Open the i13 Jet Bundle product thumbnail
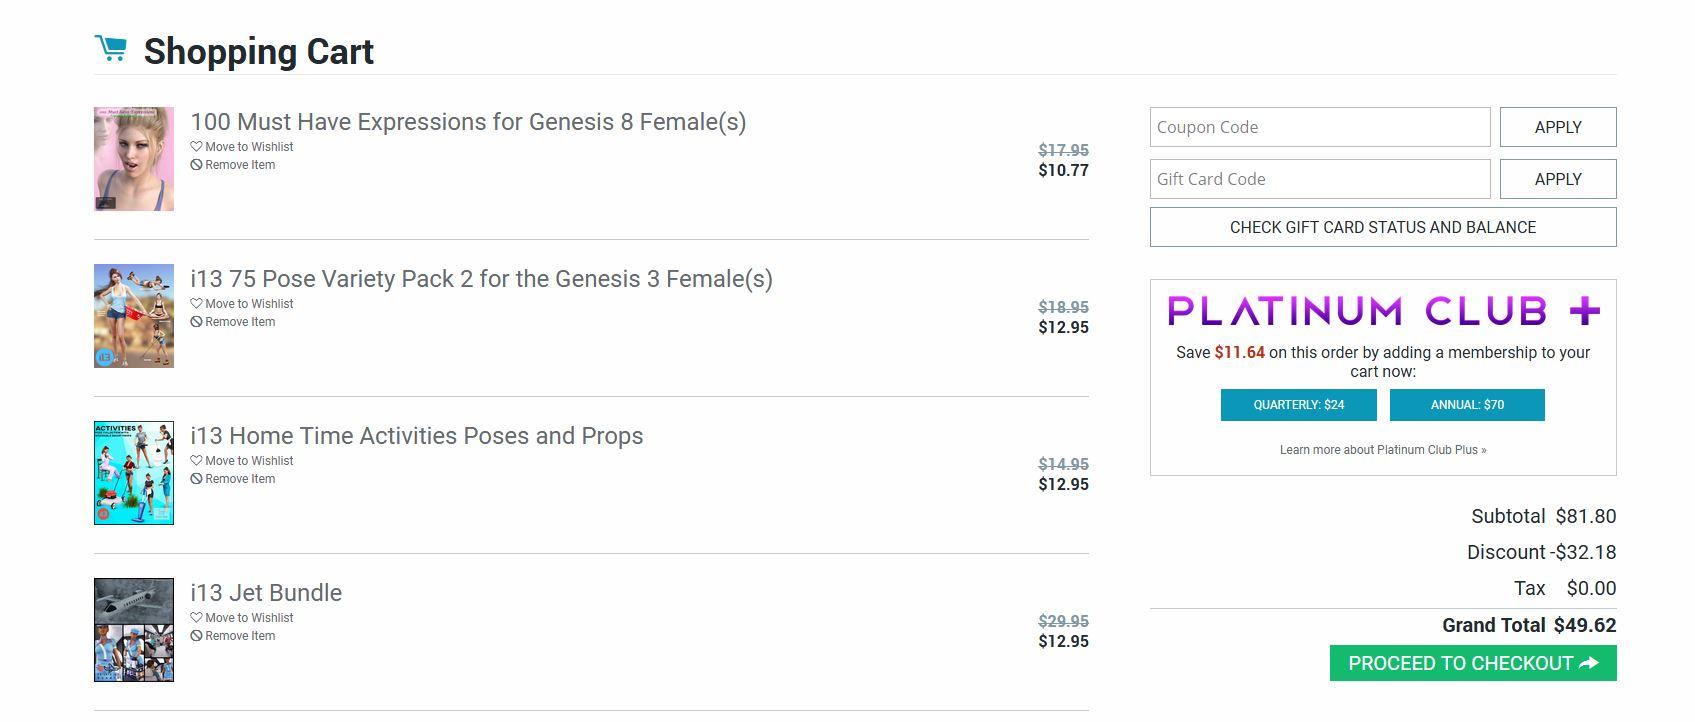Screen dimensions: 1695x722 click(134, 630)
